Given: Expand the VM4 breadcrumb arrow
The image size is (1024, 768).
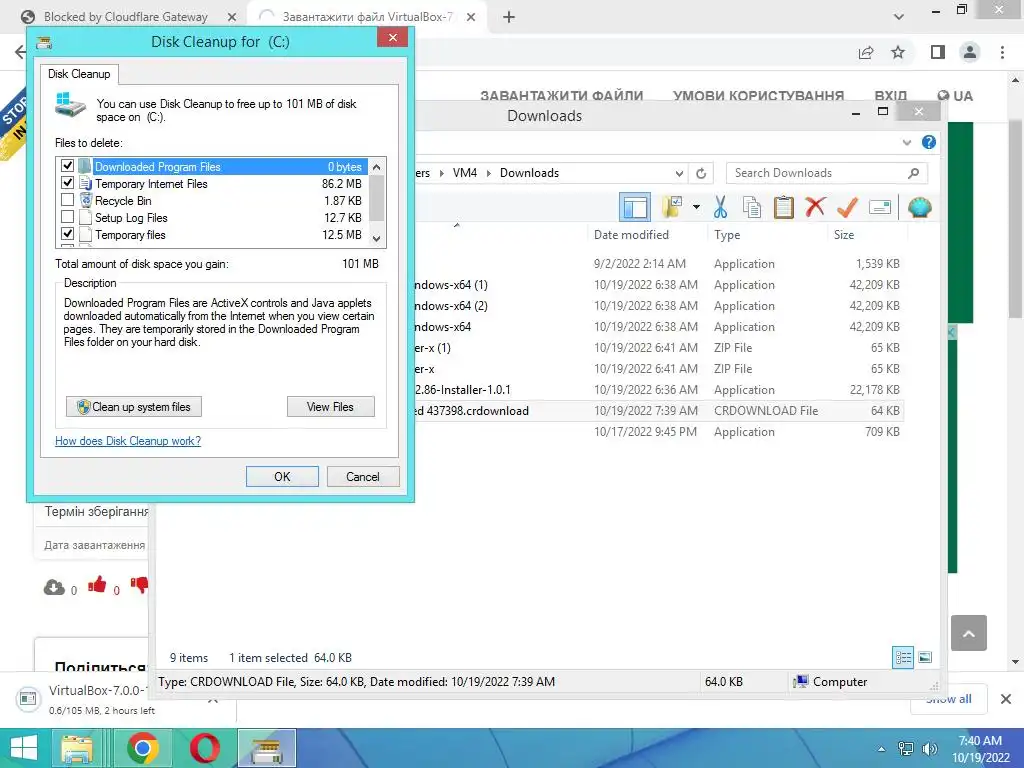Looking at the screenshot, I should pyautogui.click(x=488, y=173).
